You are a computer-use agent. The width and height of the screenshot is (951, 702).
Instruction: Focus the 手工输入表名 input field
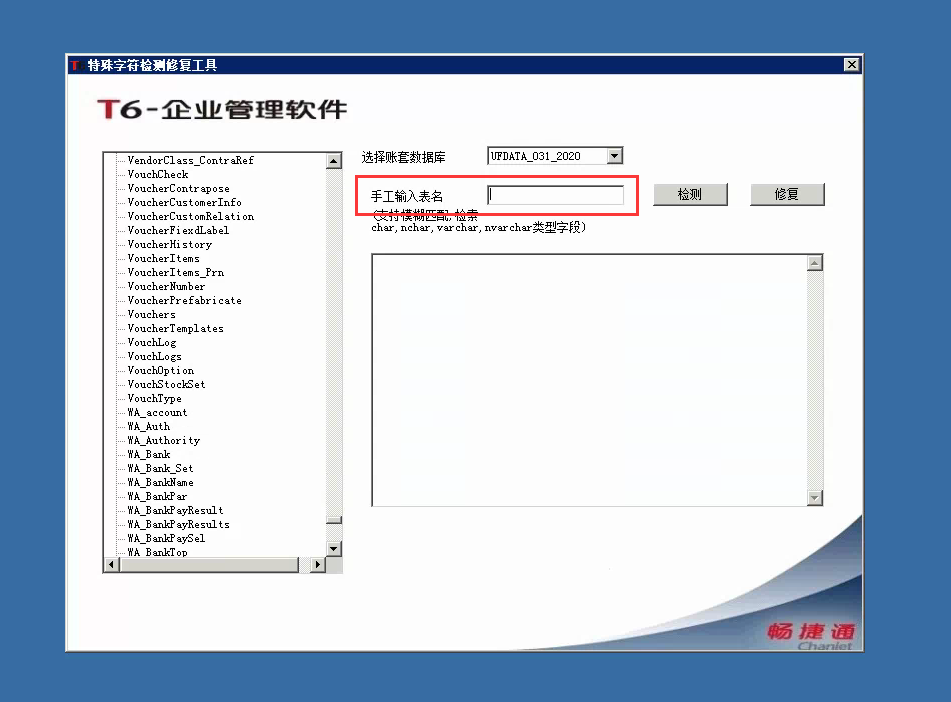556,195
